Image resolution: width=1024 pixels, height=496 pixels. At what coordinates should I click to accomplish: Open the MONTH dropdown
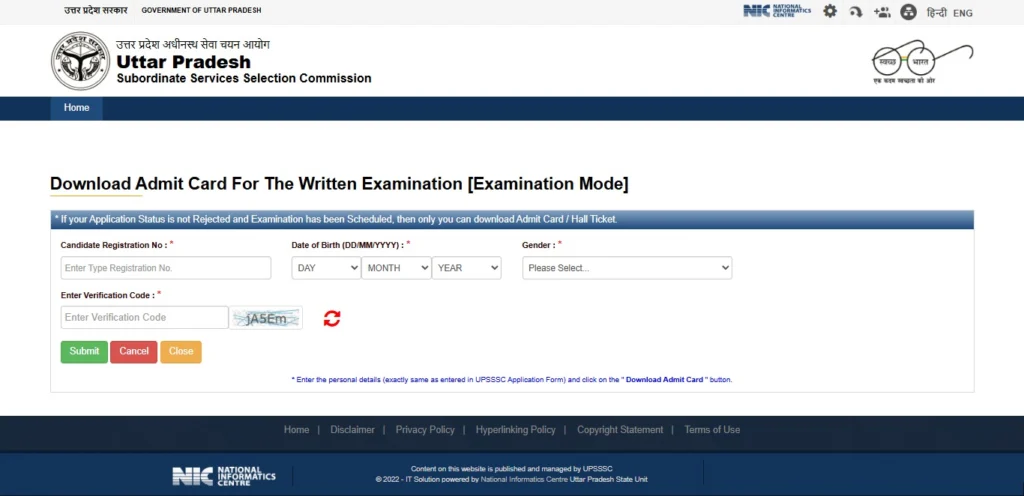[x=396, y=268]
